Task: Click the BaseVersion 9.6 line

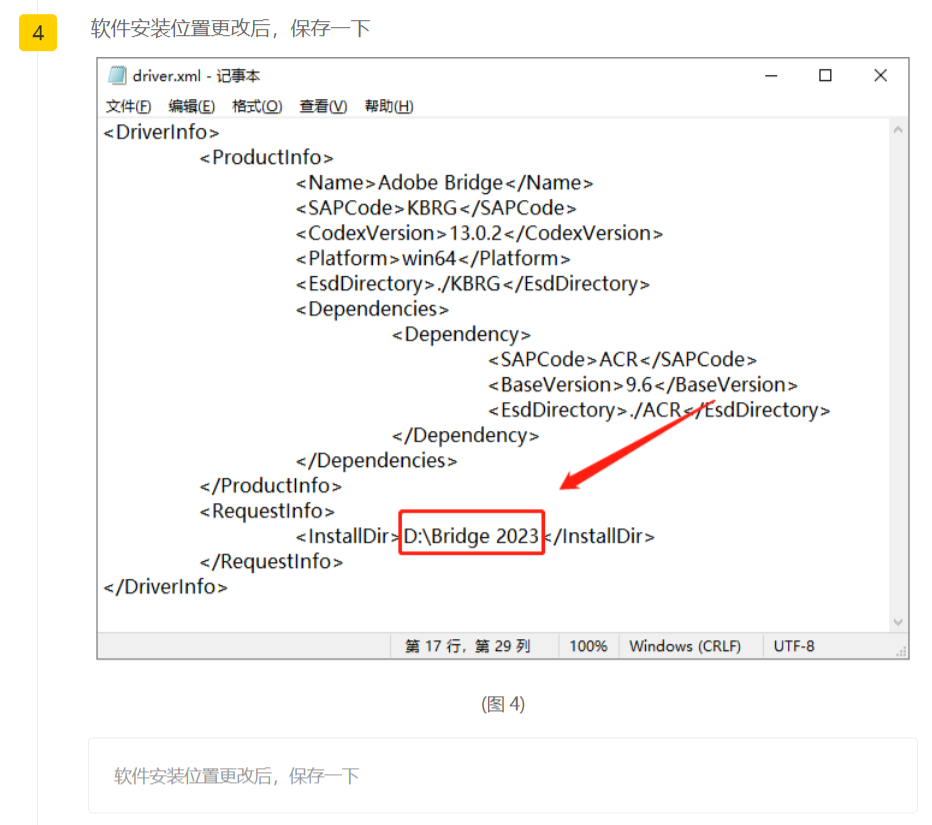Action: (643, 385)
